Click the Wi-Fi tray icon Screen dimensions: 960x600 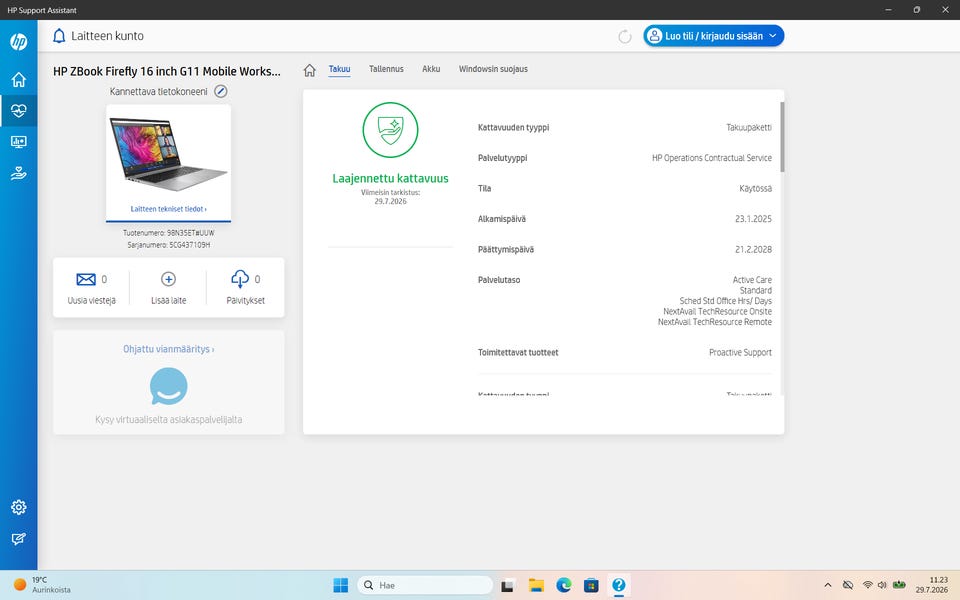tap(868, 585)
